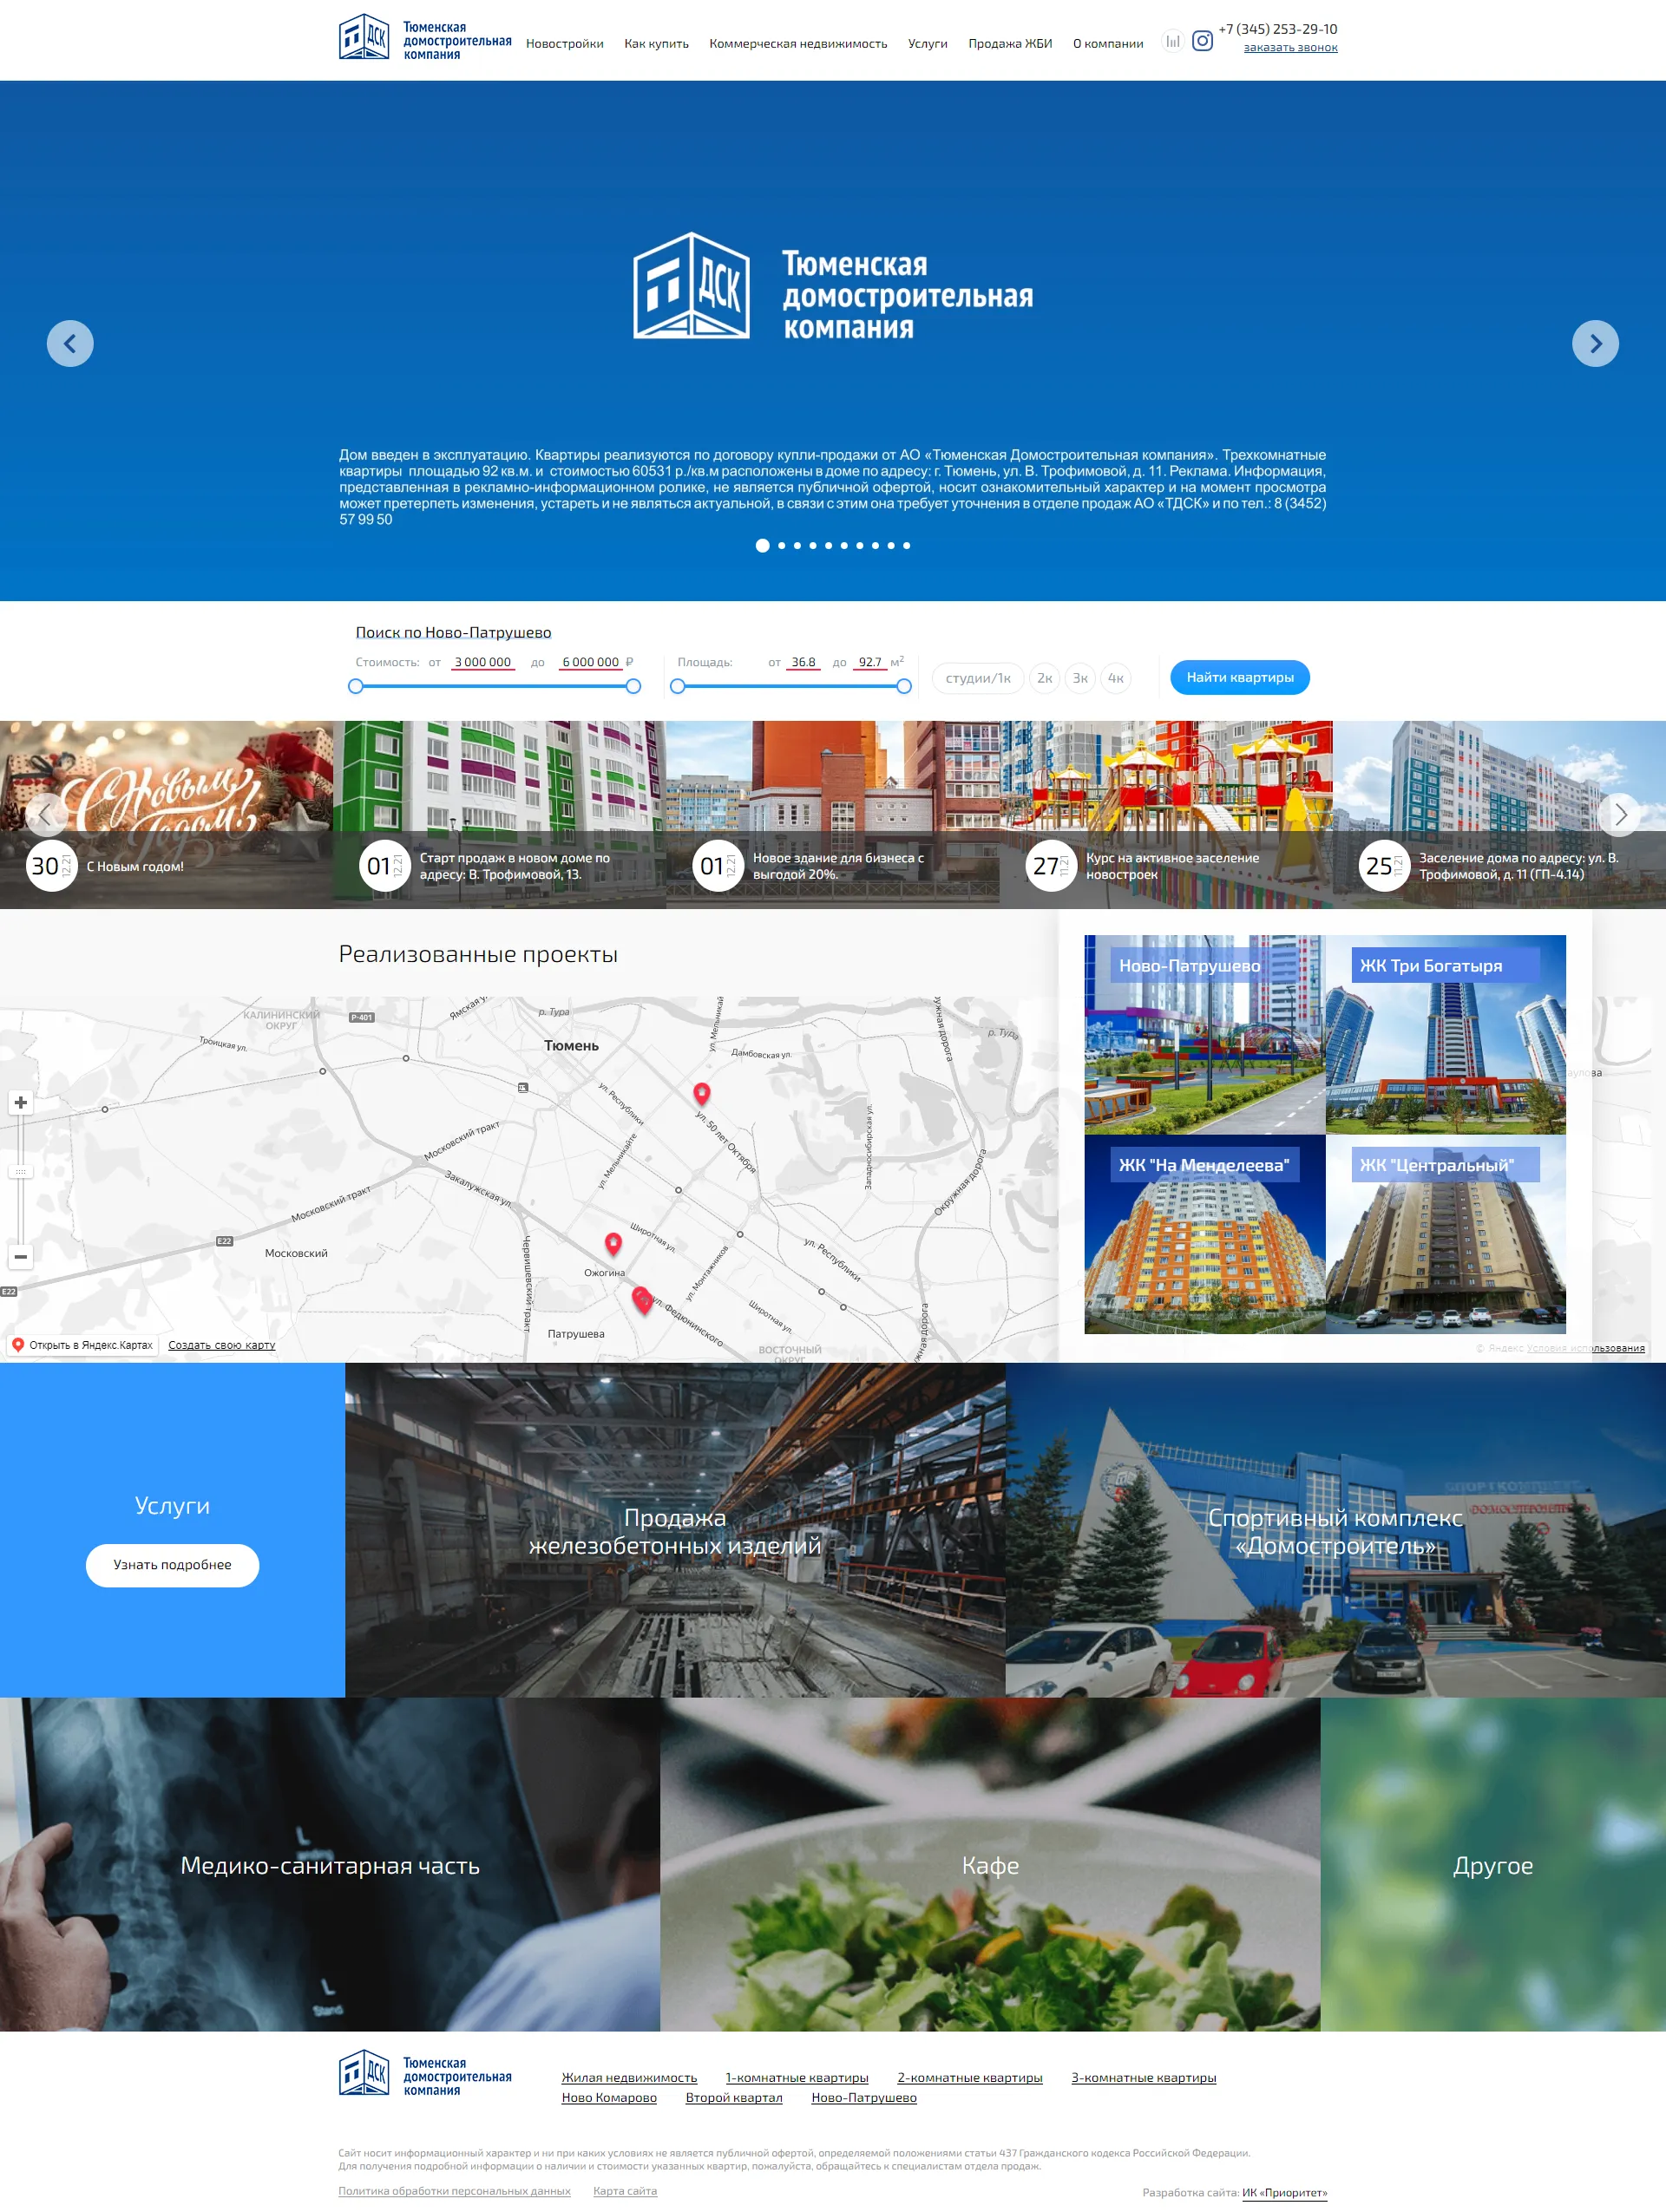The height and width of the screenshot is (2212, 1666).
Task: Click the footer company logo
Action: [x=425, y=2074]
